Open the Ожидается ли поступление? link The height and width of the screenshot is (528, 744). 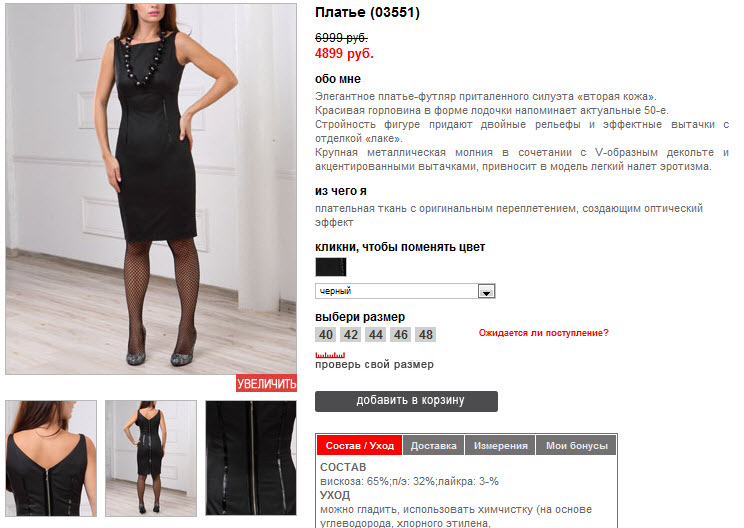tap(543, 333)
